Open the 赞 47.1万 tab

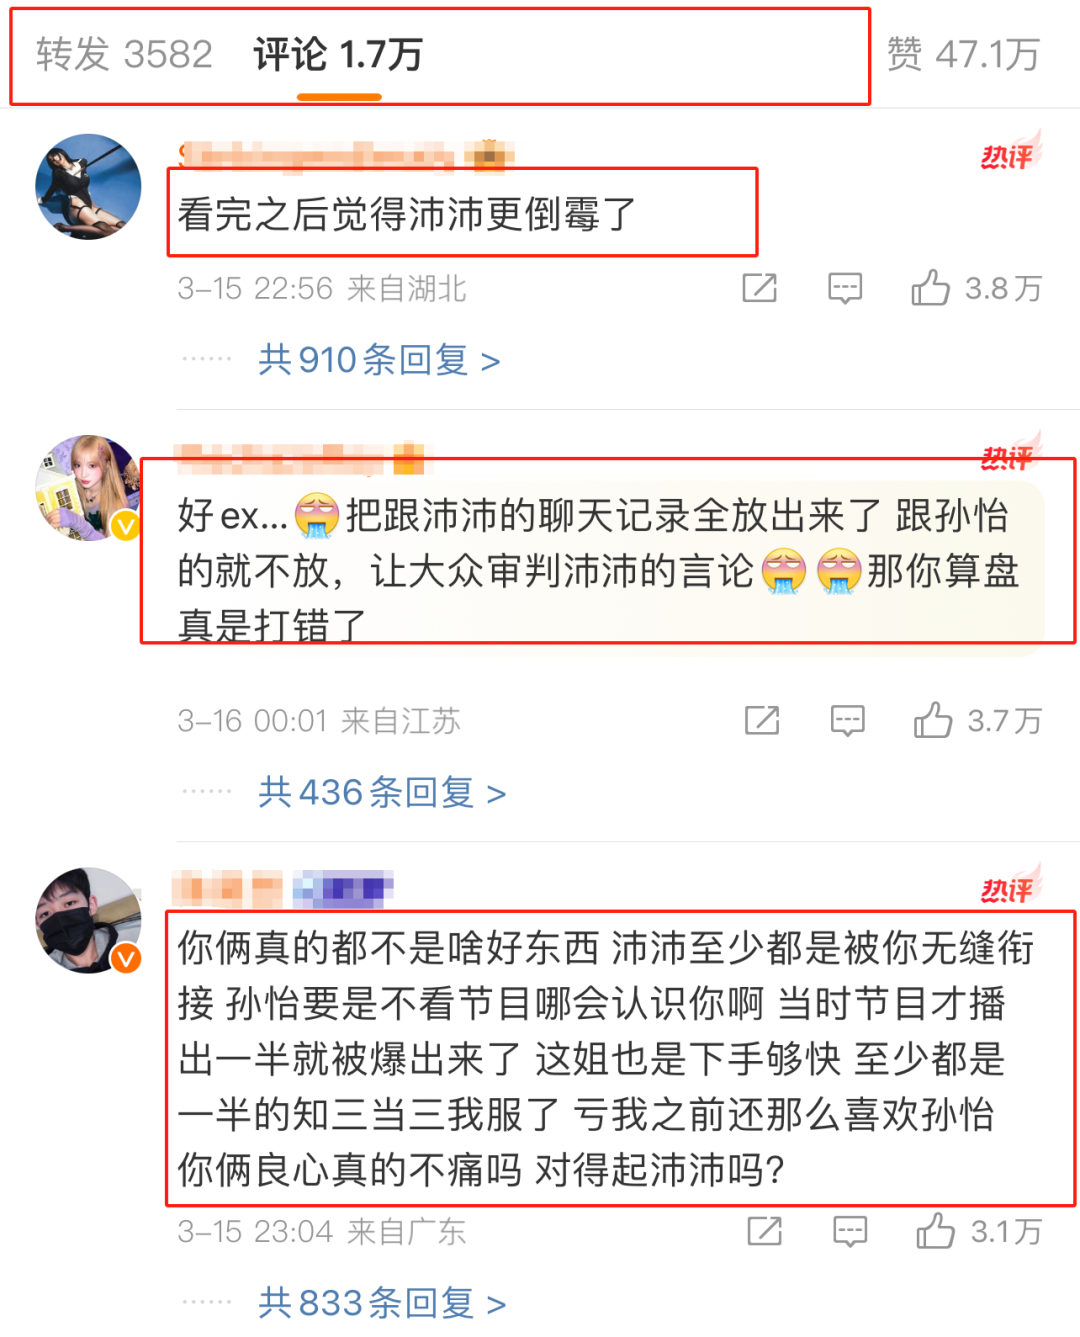[963, 54]
